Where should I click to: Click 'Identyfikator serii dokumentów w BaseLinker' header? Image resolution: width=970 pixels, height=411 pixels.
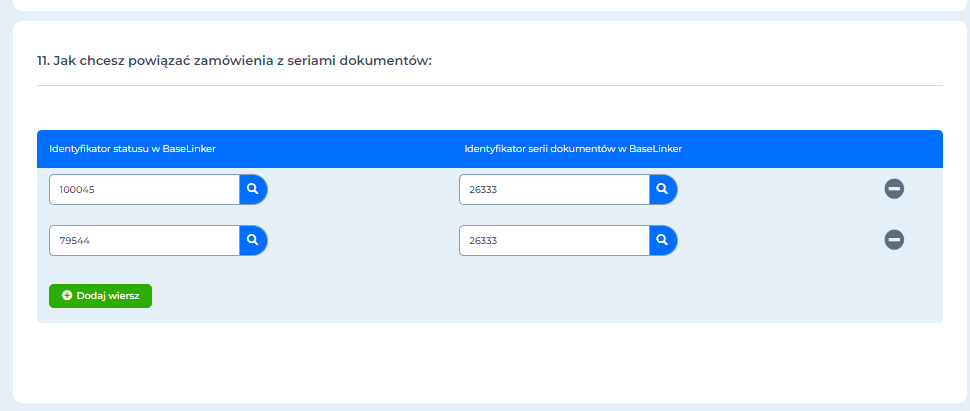573,149
